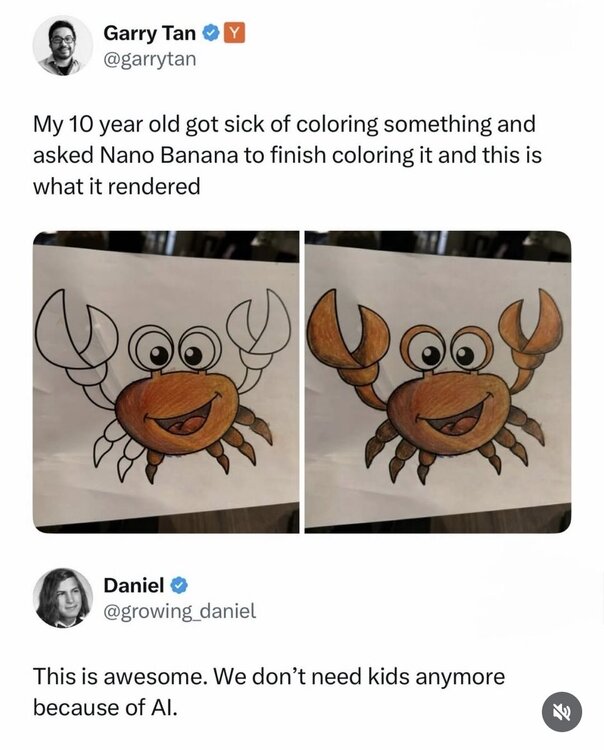Unmute the video using the speaker icon
The image size is (604, 750).
[x=561, y=712]
